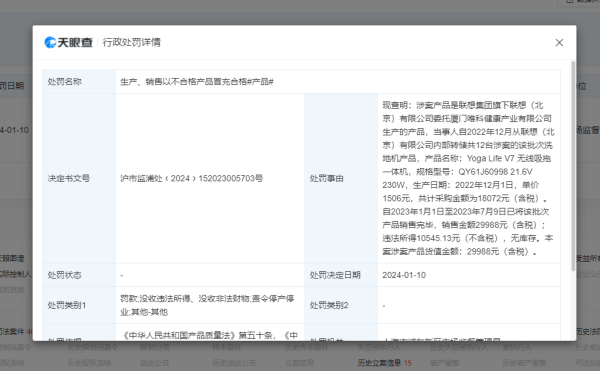Click the 天眼查 logo in dialog header

[x=68, y=42]
